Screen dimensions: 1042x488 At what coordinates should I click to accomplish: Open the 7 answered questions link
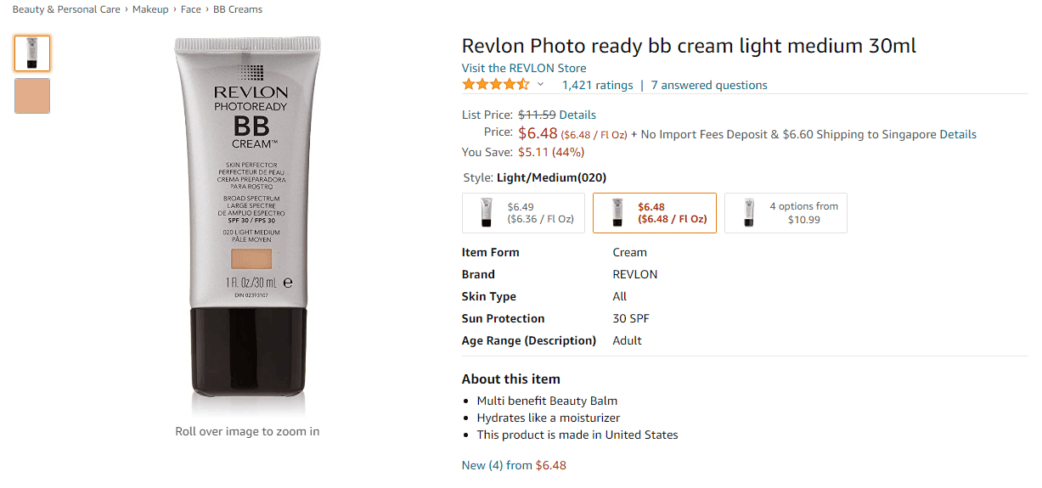point(709,85)
